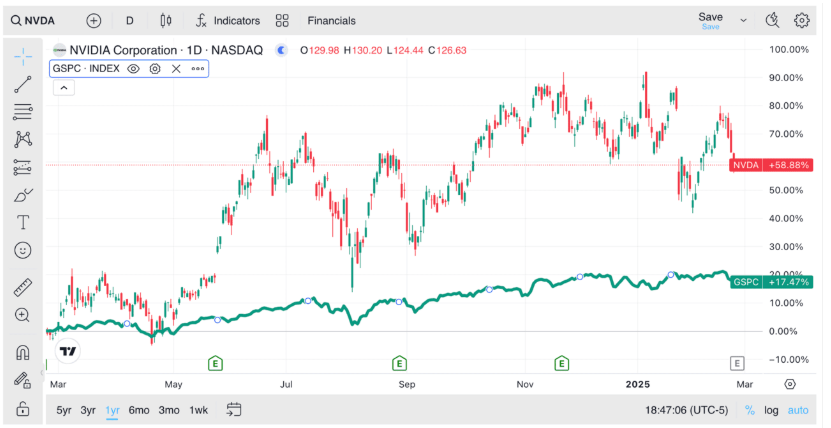The width and height of the screenshot is (831, 428).
Task: Click the TradingView logo on chart
Action: (68, 351)
